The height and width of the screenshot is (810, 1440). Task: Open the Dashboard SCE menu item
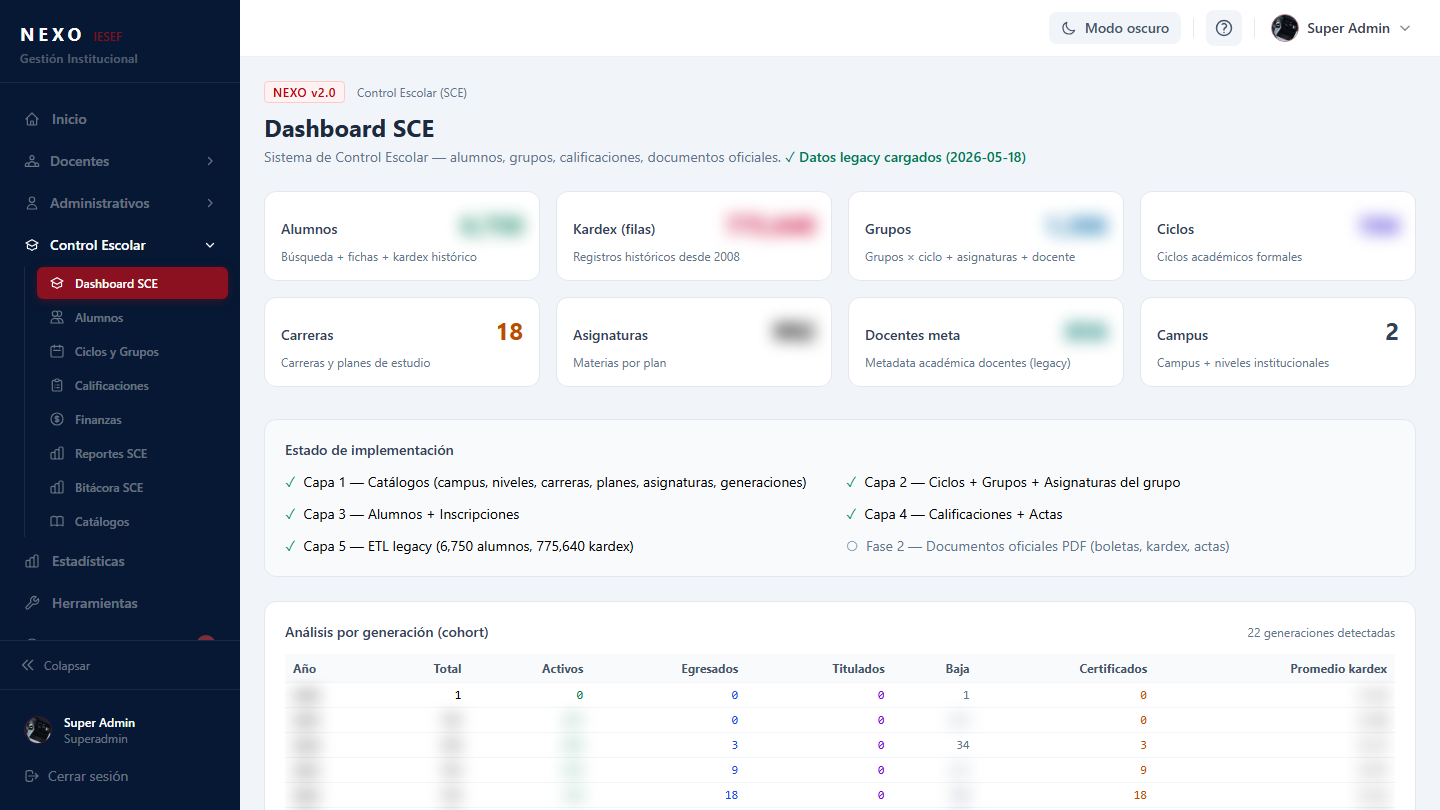(x=132, y=283)
